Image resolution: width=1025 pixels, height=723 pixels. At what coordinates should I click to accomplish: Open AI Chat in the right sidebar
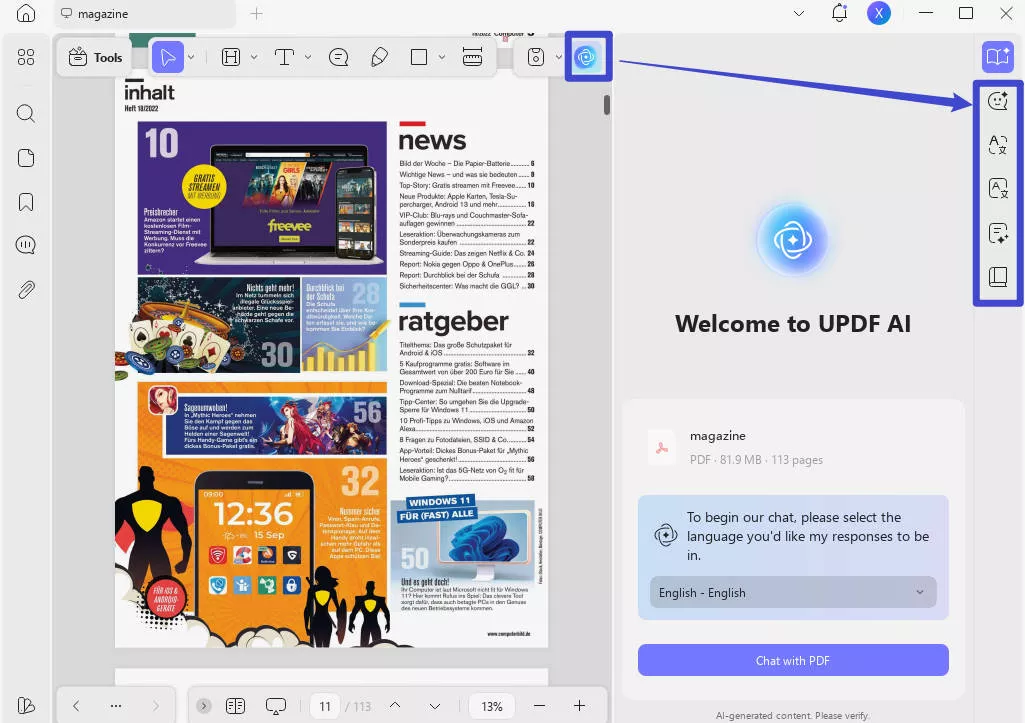(x=997, y=100)
